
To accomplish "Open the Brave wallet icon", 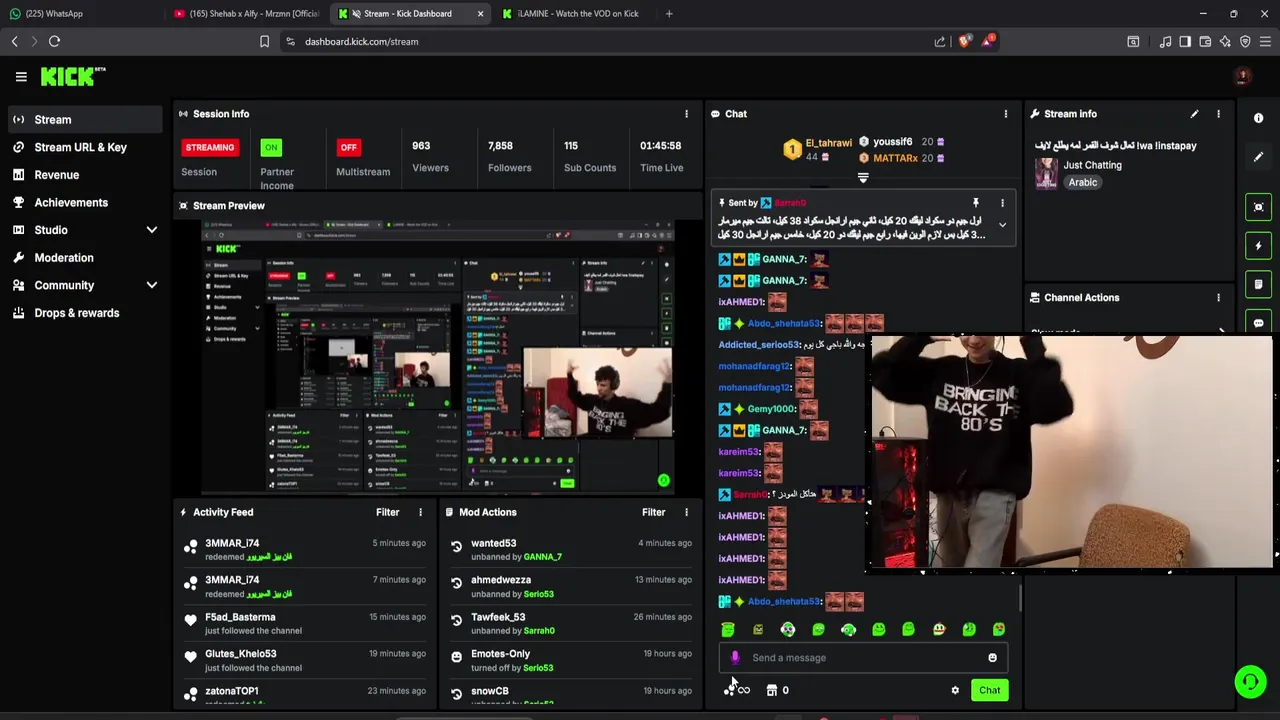I will [1205, 41].
